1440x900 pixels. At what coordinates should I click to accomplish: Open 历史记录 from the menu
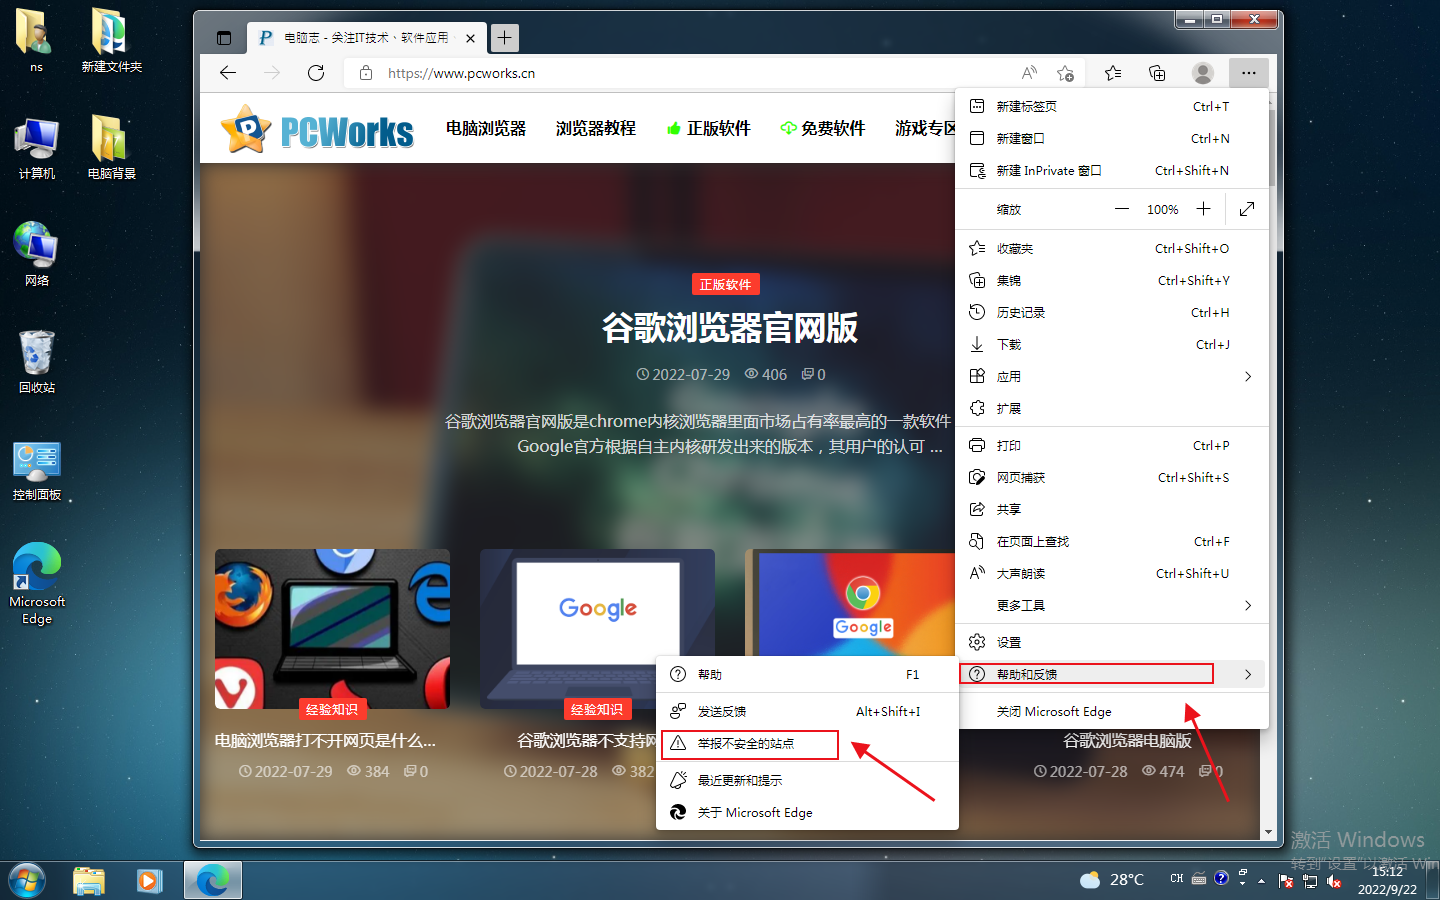point(1112,312)
